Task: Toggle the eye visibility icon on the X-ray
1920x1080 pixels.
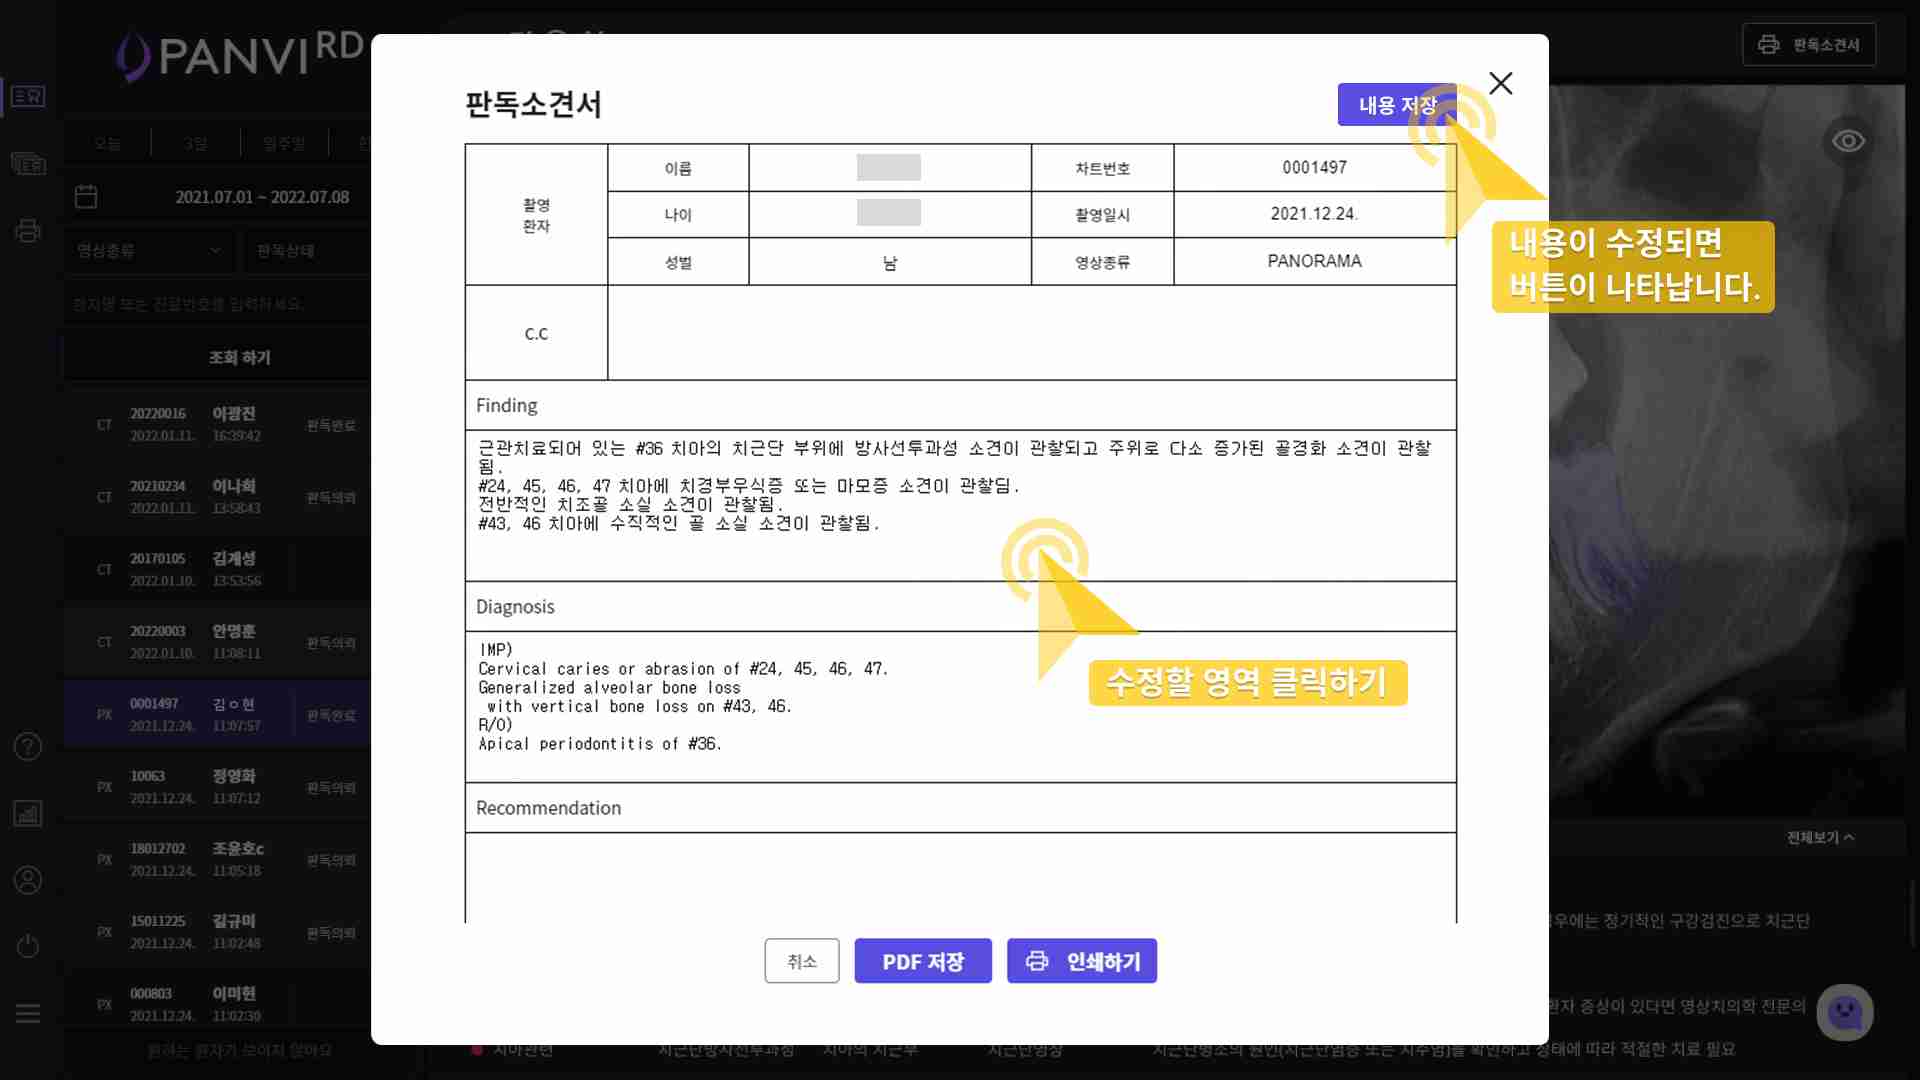Action: click(x=1848, y=141)
